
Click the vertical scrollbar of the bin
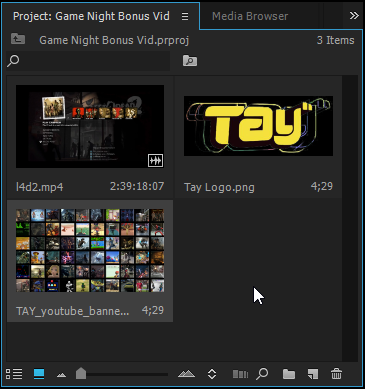pyautogui.click(x=350, y=218)
